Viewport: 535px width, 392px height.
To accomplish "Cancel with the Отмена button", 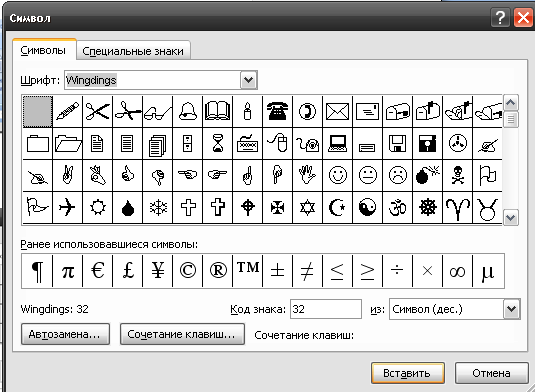I will (x=492, y=373).
